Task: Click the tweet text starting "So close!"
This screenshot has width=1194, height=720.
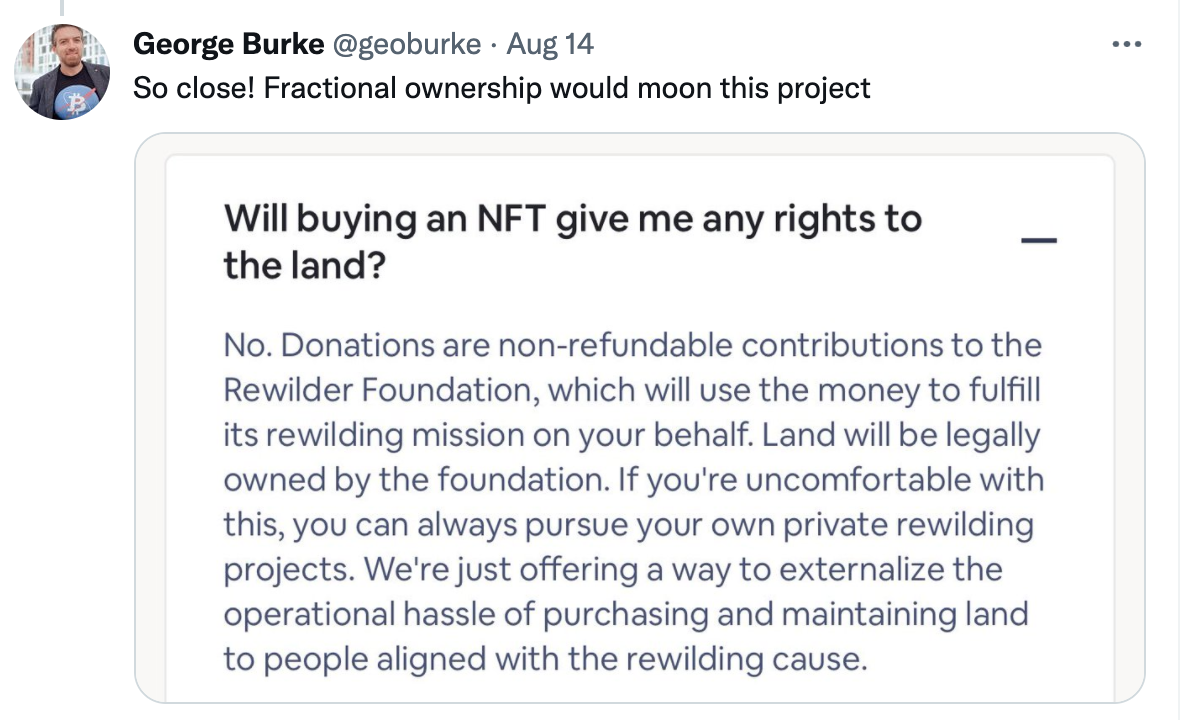Action: [x=502, y=88]
